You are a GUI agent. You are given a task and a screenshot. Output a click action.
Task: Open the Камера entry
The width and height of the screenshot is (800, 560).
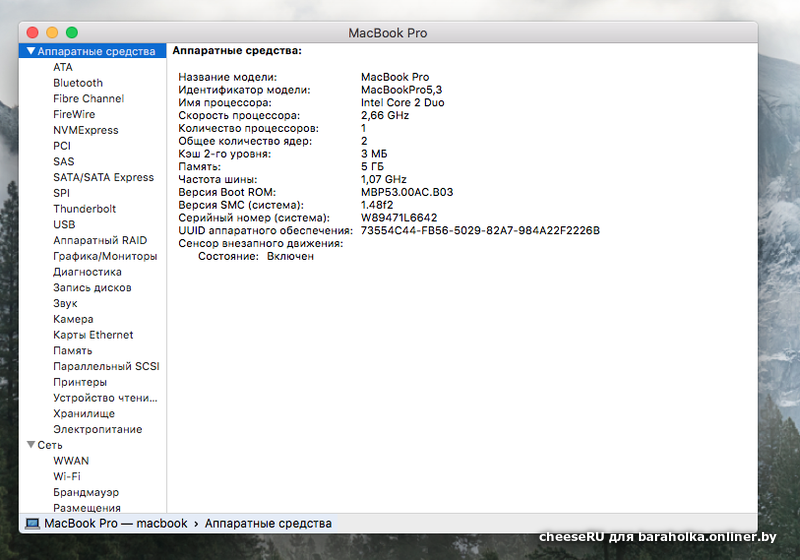tap(73, 319)
